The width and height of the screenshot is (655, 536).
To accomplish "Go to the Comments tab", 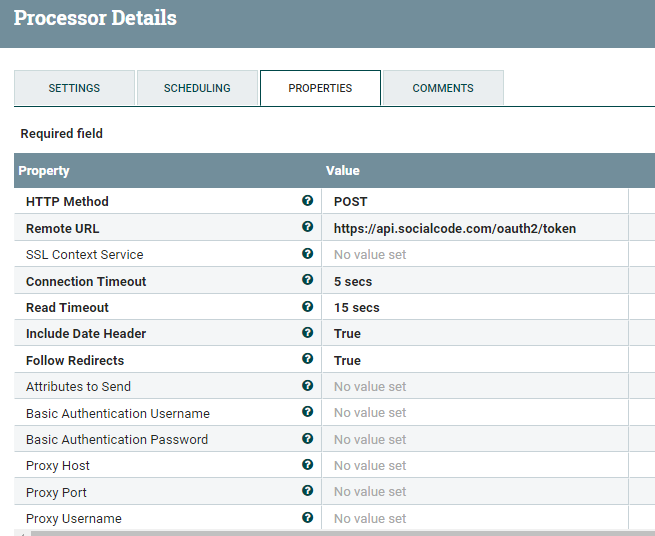I will pos(443,88).
